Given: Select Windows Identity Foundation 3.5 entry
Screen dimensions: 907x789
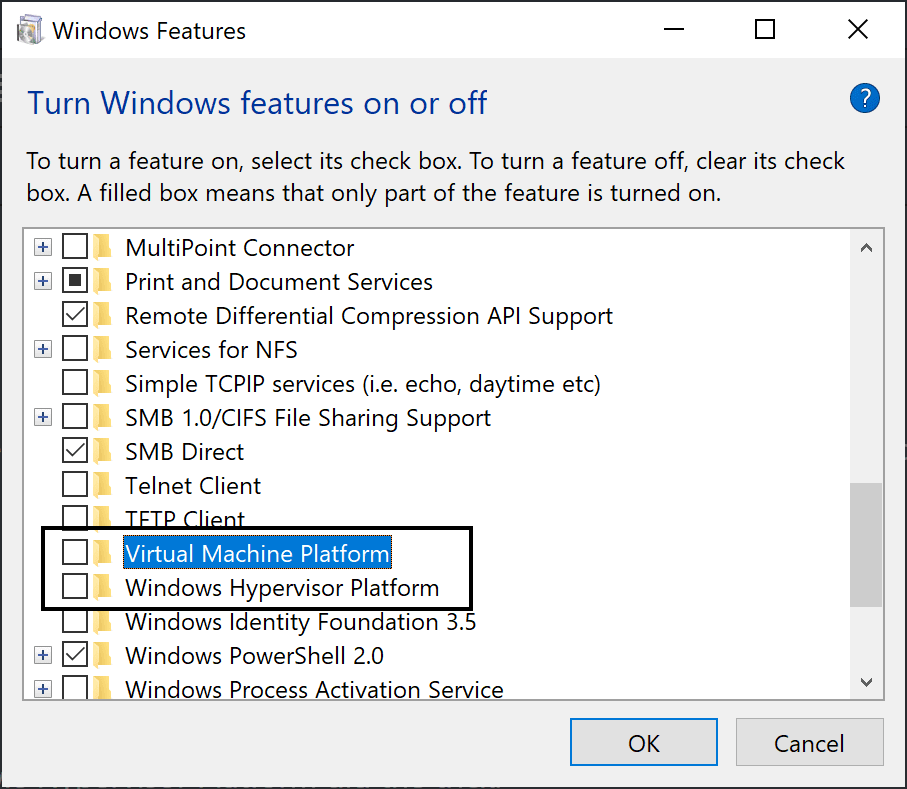Looking at the screenshot, I should 300,622.
